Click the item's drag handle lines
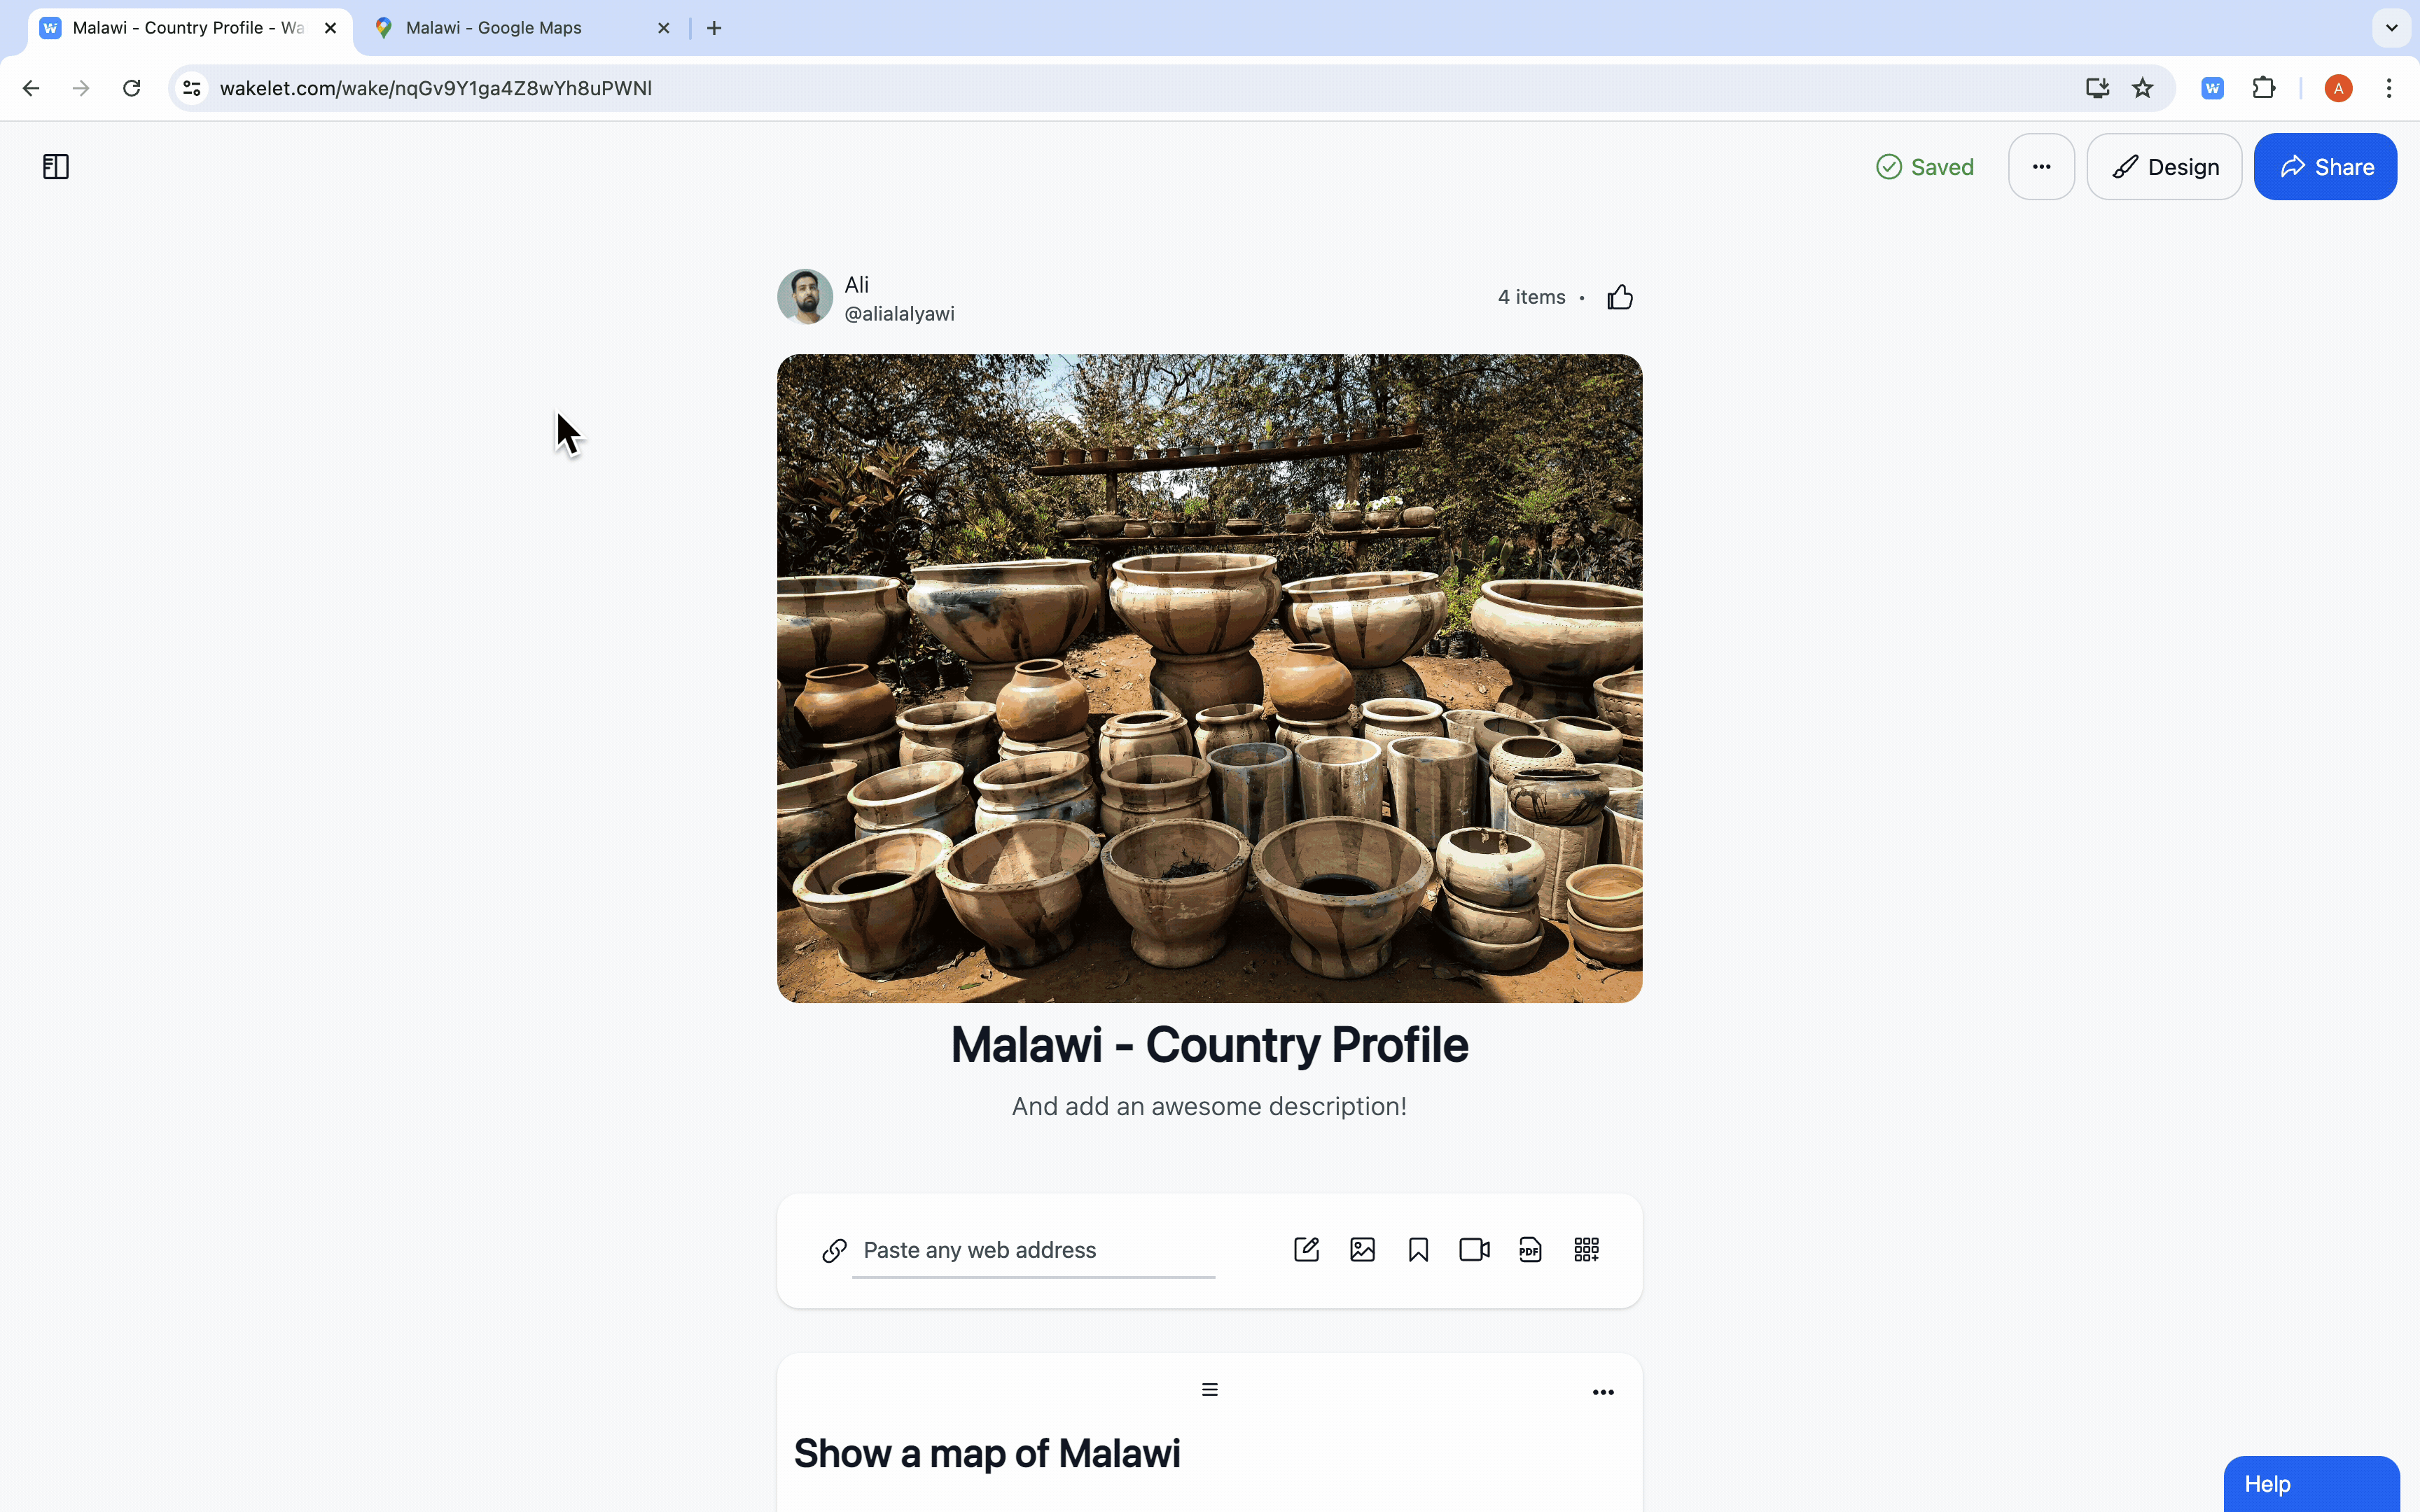This screenshot has height=1512, width=2420. click(x=1210, y=1390)
